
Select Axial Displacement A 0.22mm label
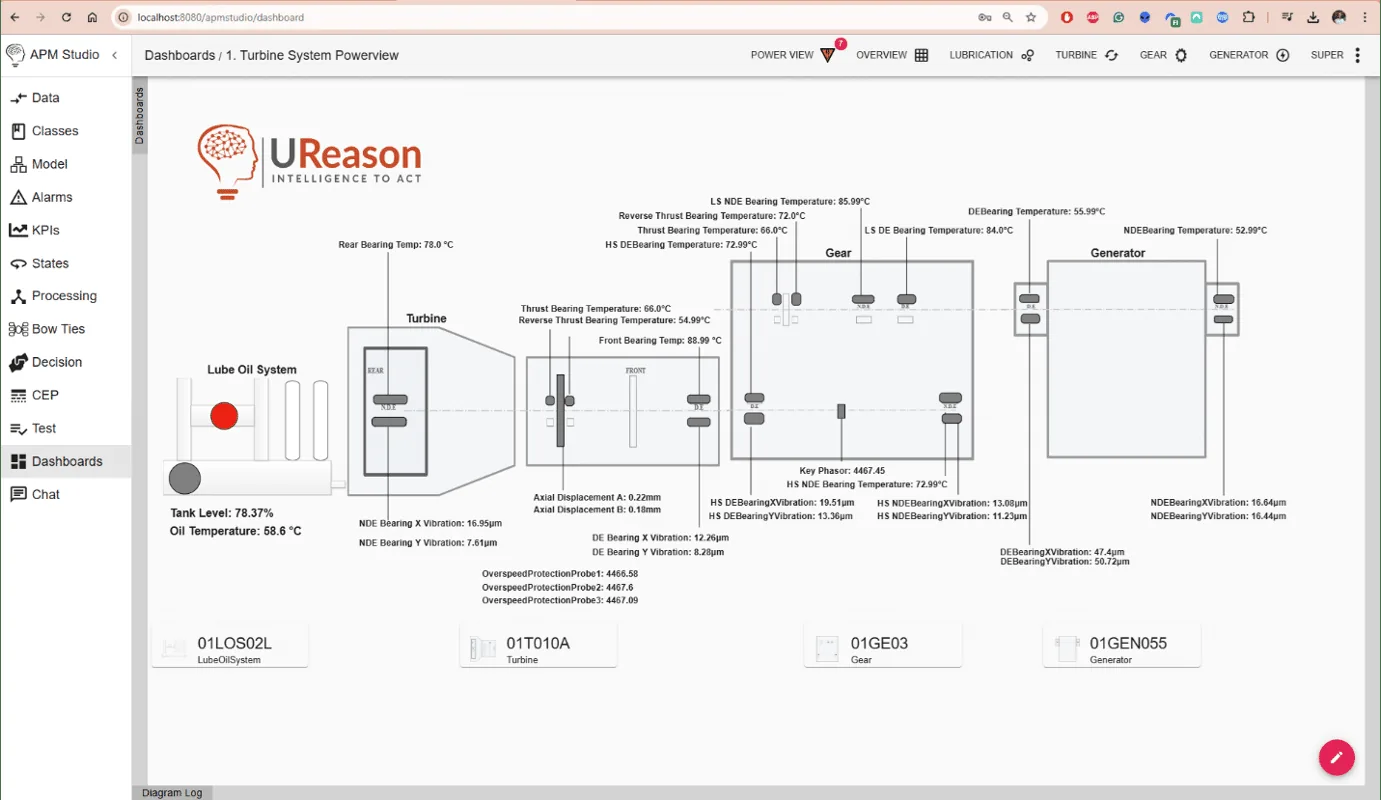(x=597, y=497)
